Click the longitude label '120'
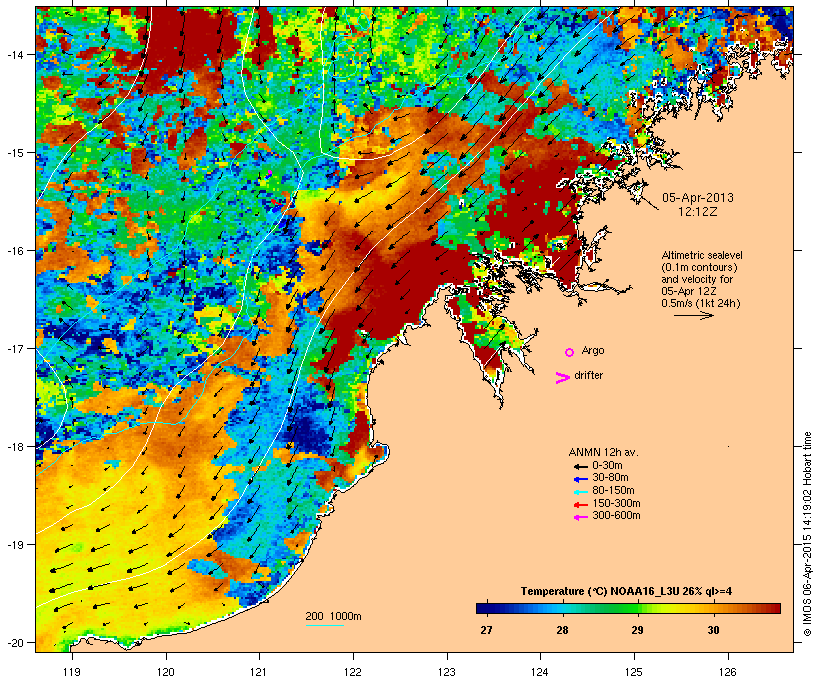 pyautogui.click(x=166, y=672)
